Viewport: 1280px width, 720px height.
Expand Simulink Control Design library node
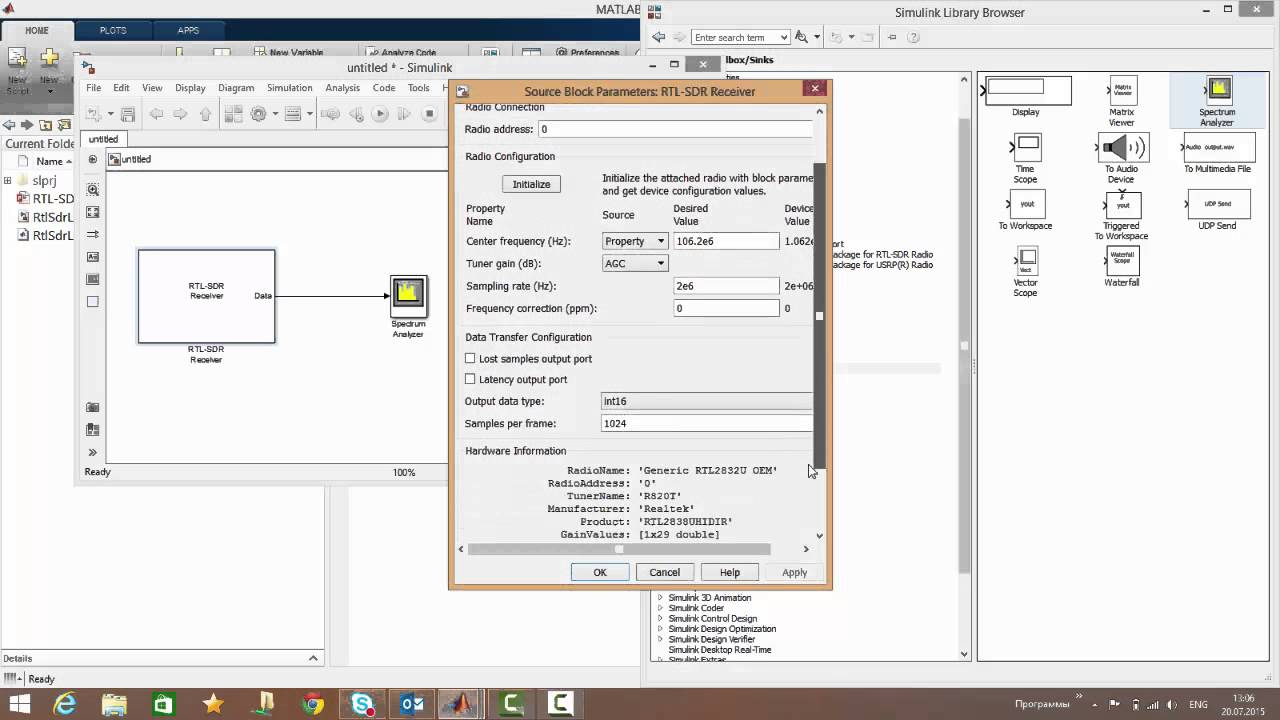pos(660,619)
